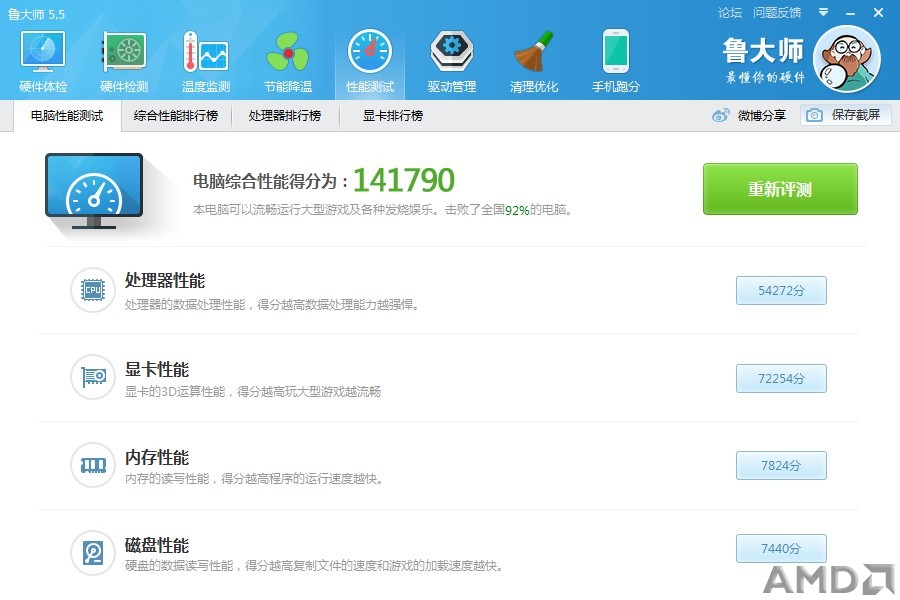Click the camera icon beside 保存截屏

point(814,115)
